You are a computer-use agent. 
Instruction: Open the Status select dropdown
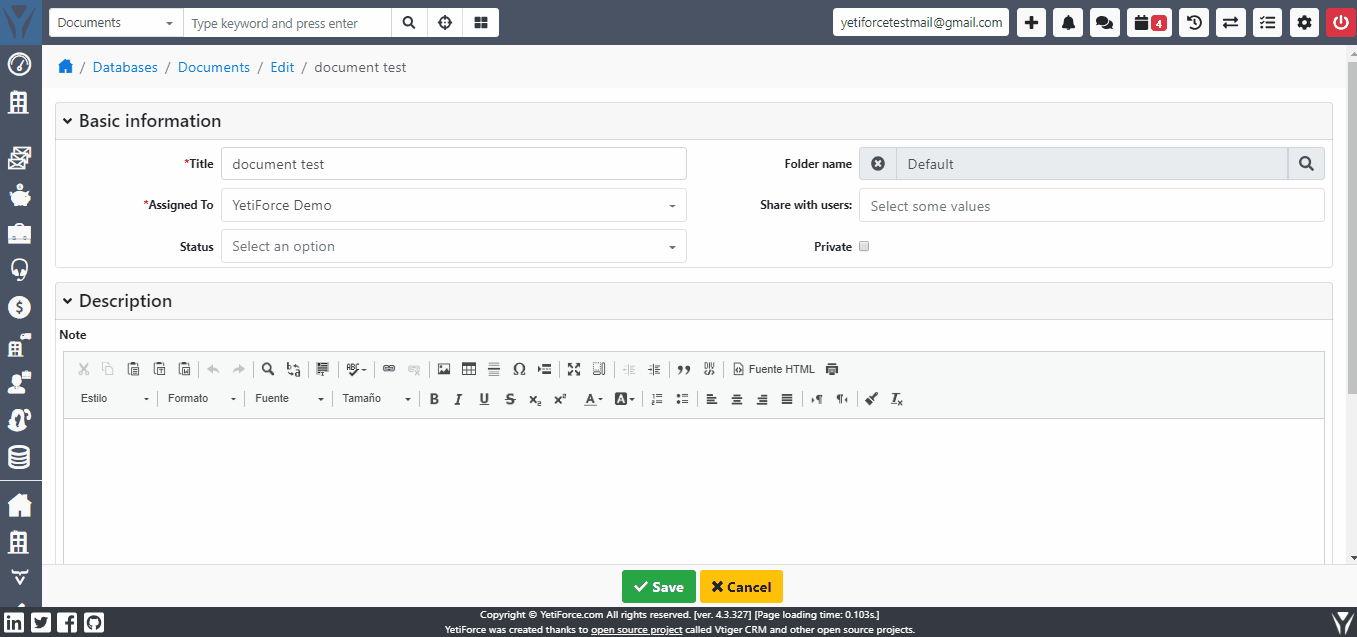point(454,246)
